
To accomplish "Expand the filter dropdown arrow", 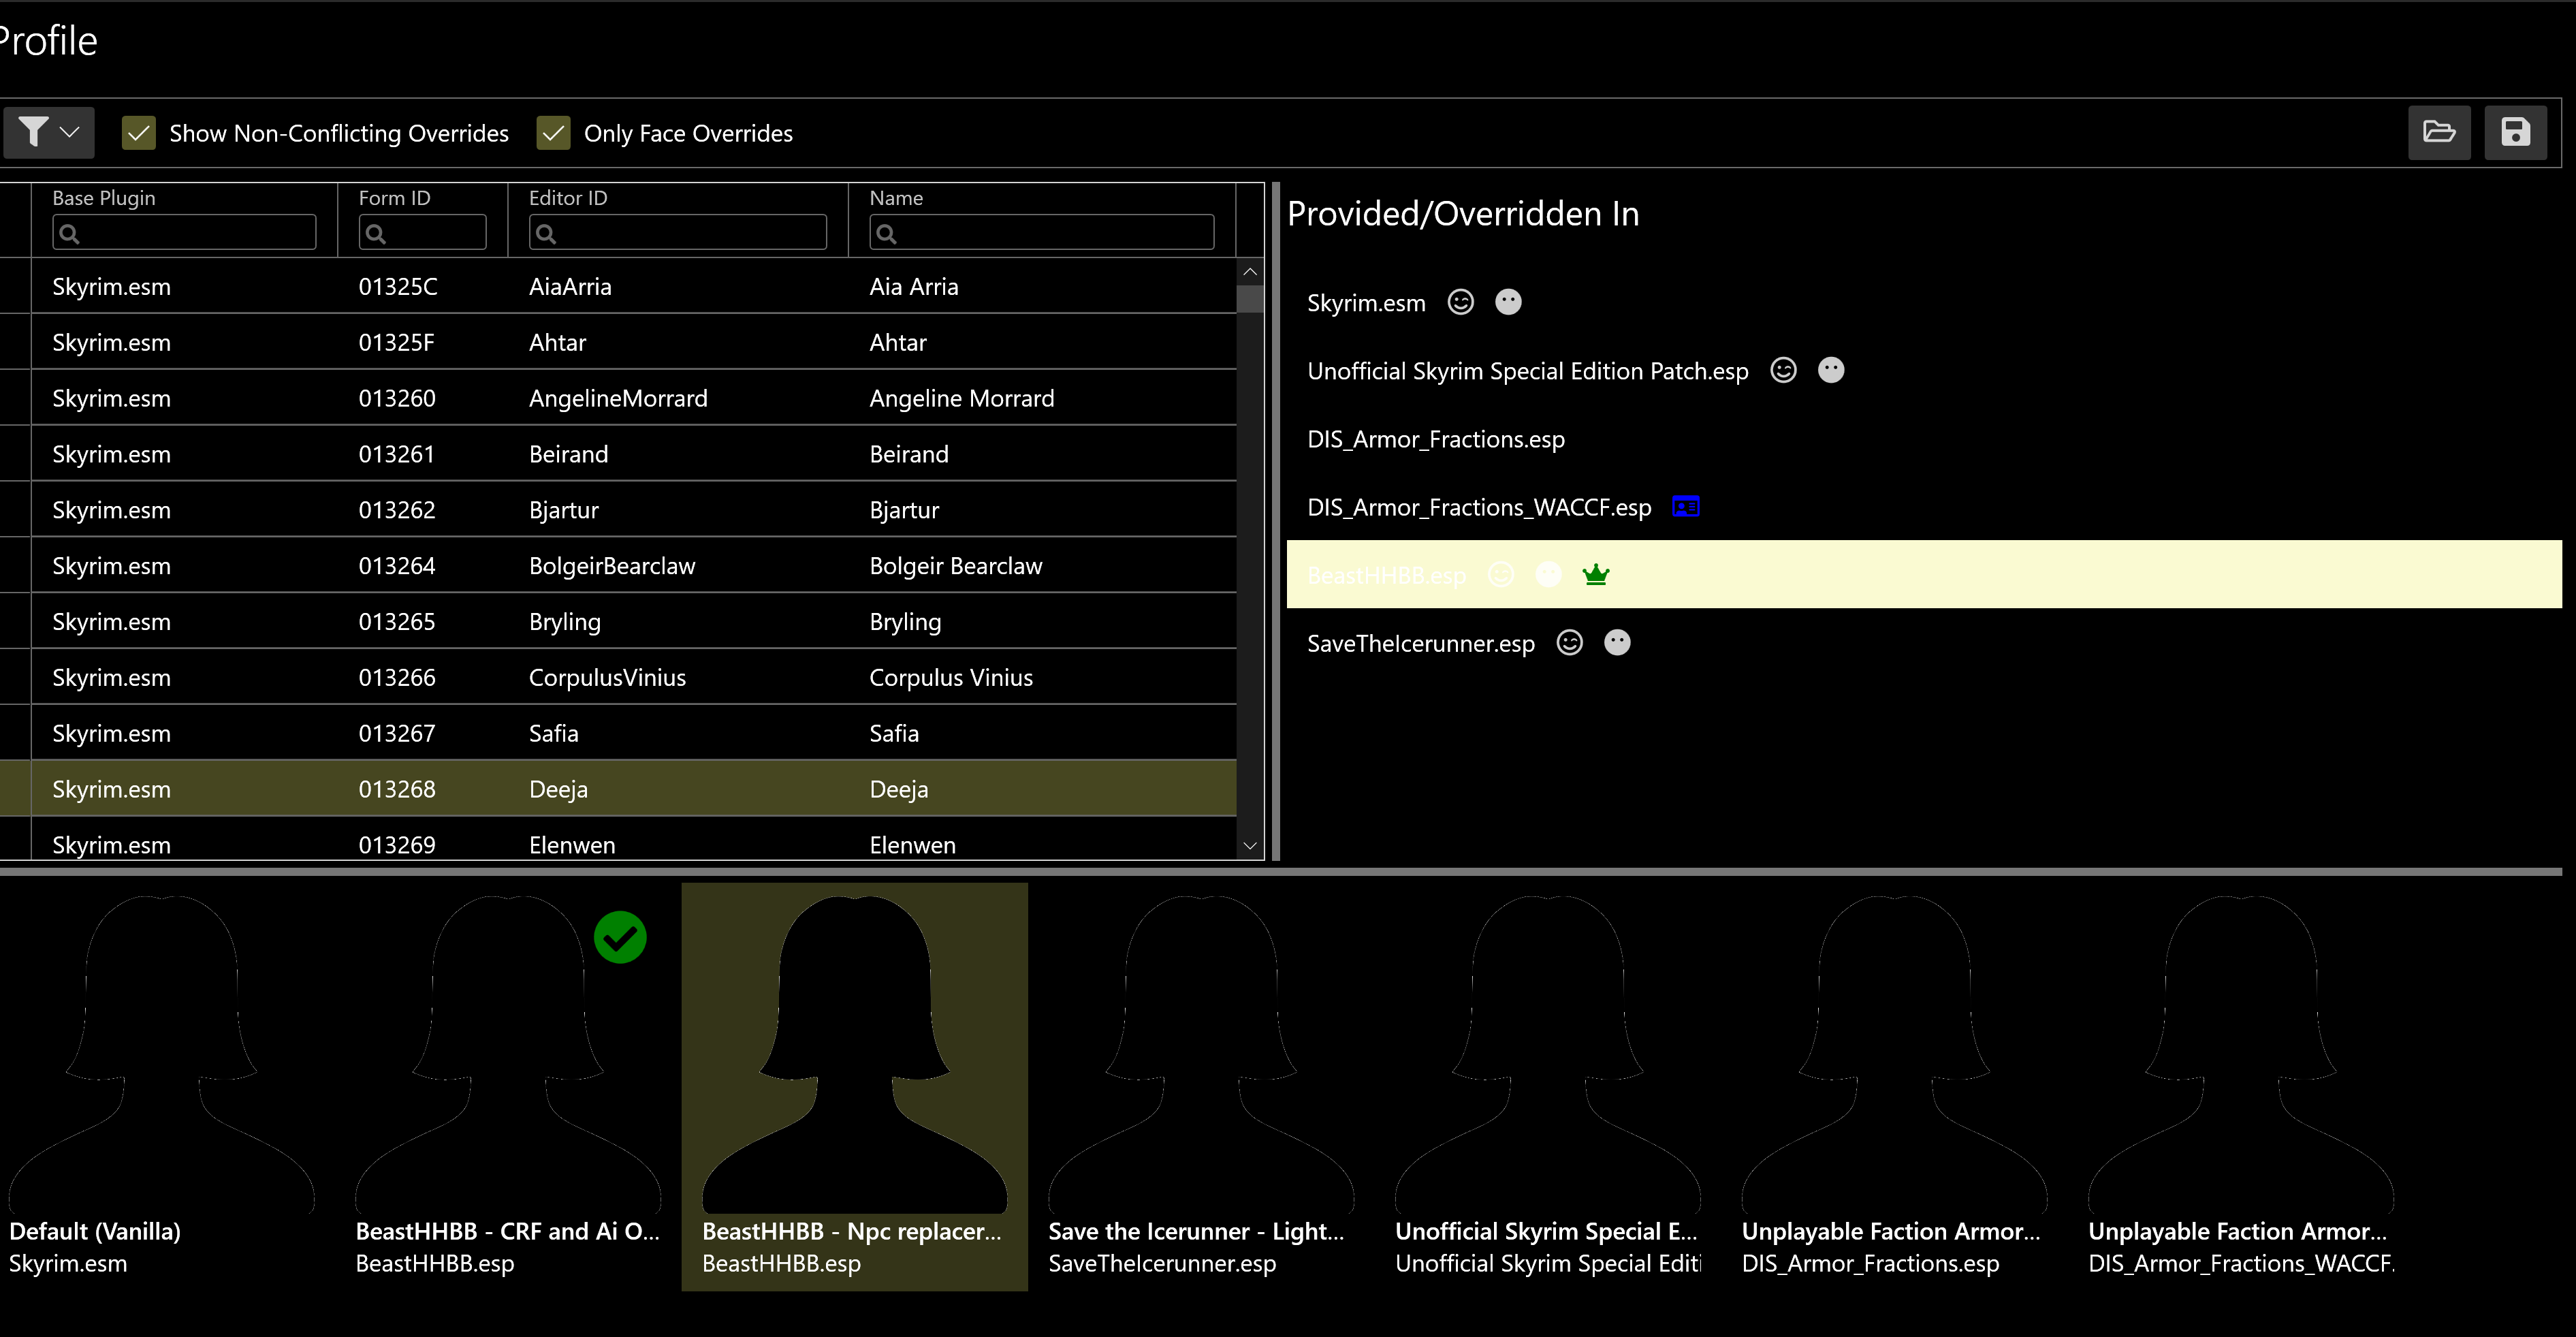I will coord(70,132).
